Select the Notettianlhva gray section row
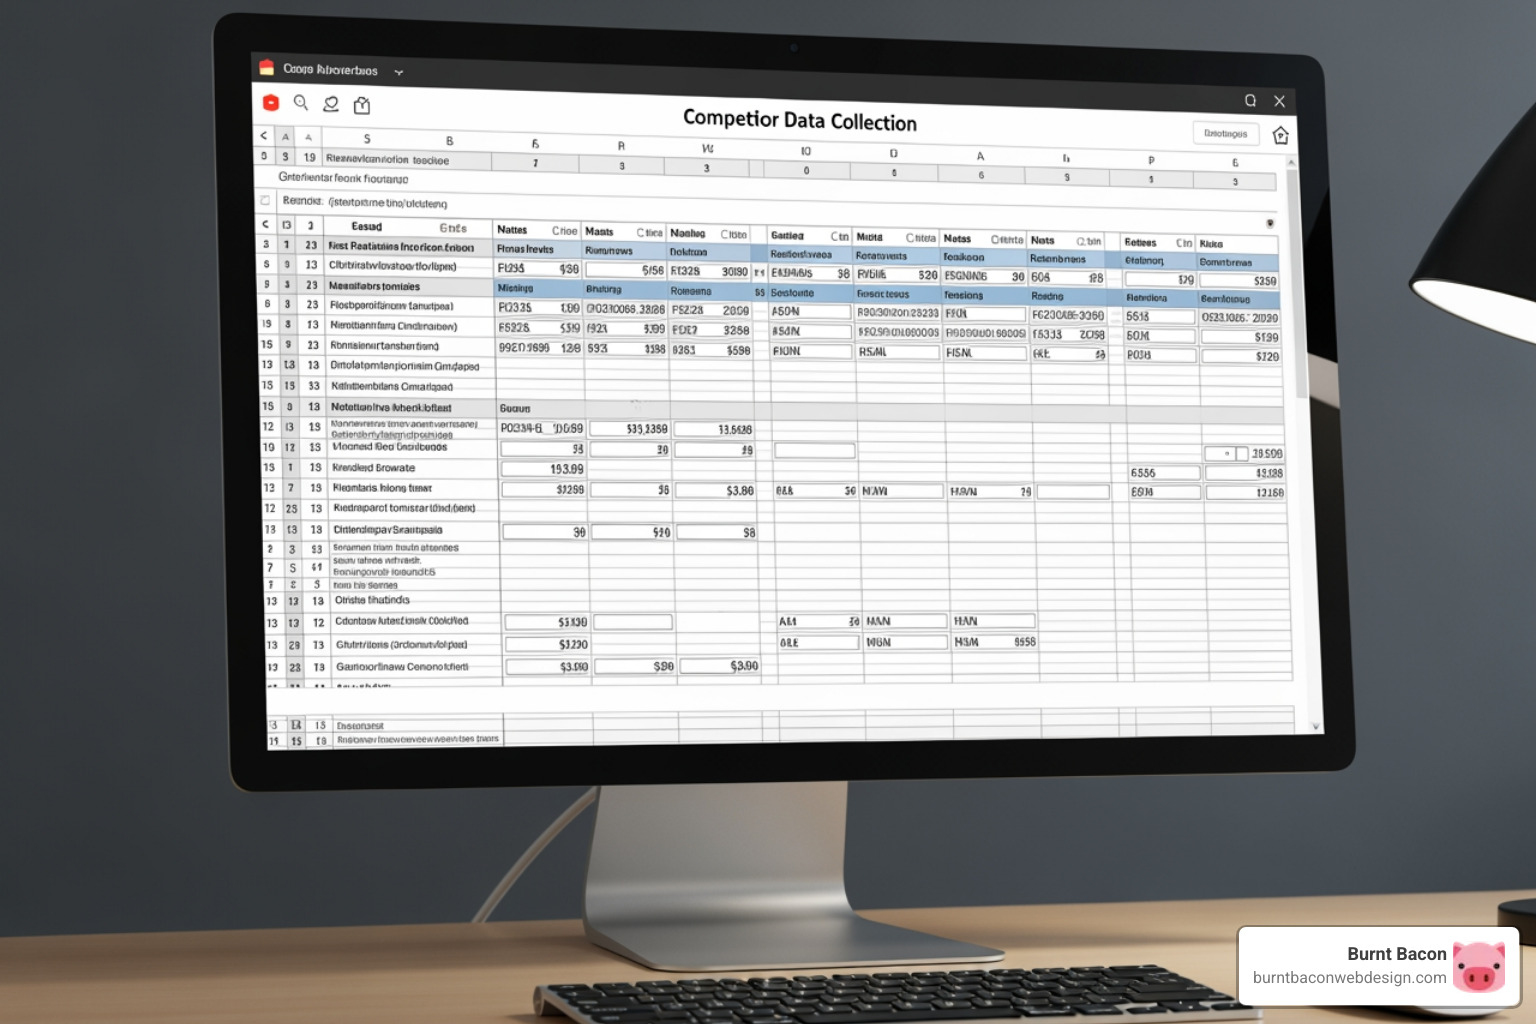Screen dimensions: 1536x1024 391,407
